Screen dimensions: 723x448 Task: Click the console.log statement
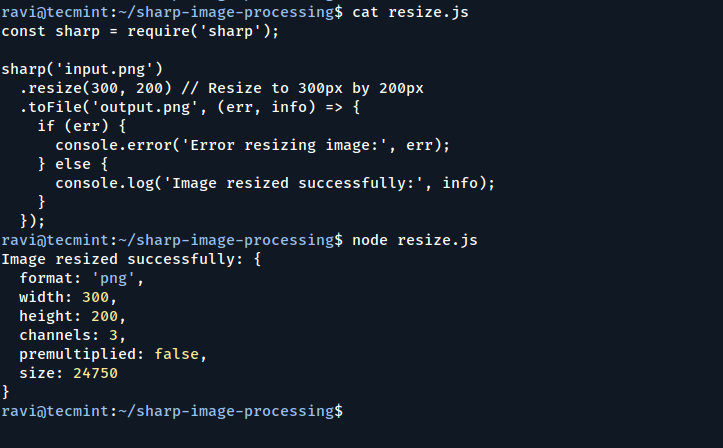click(x=275, y=183)
